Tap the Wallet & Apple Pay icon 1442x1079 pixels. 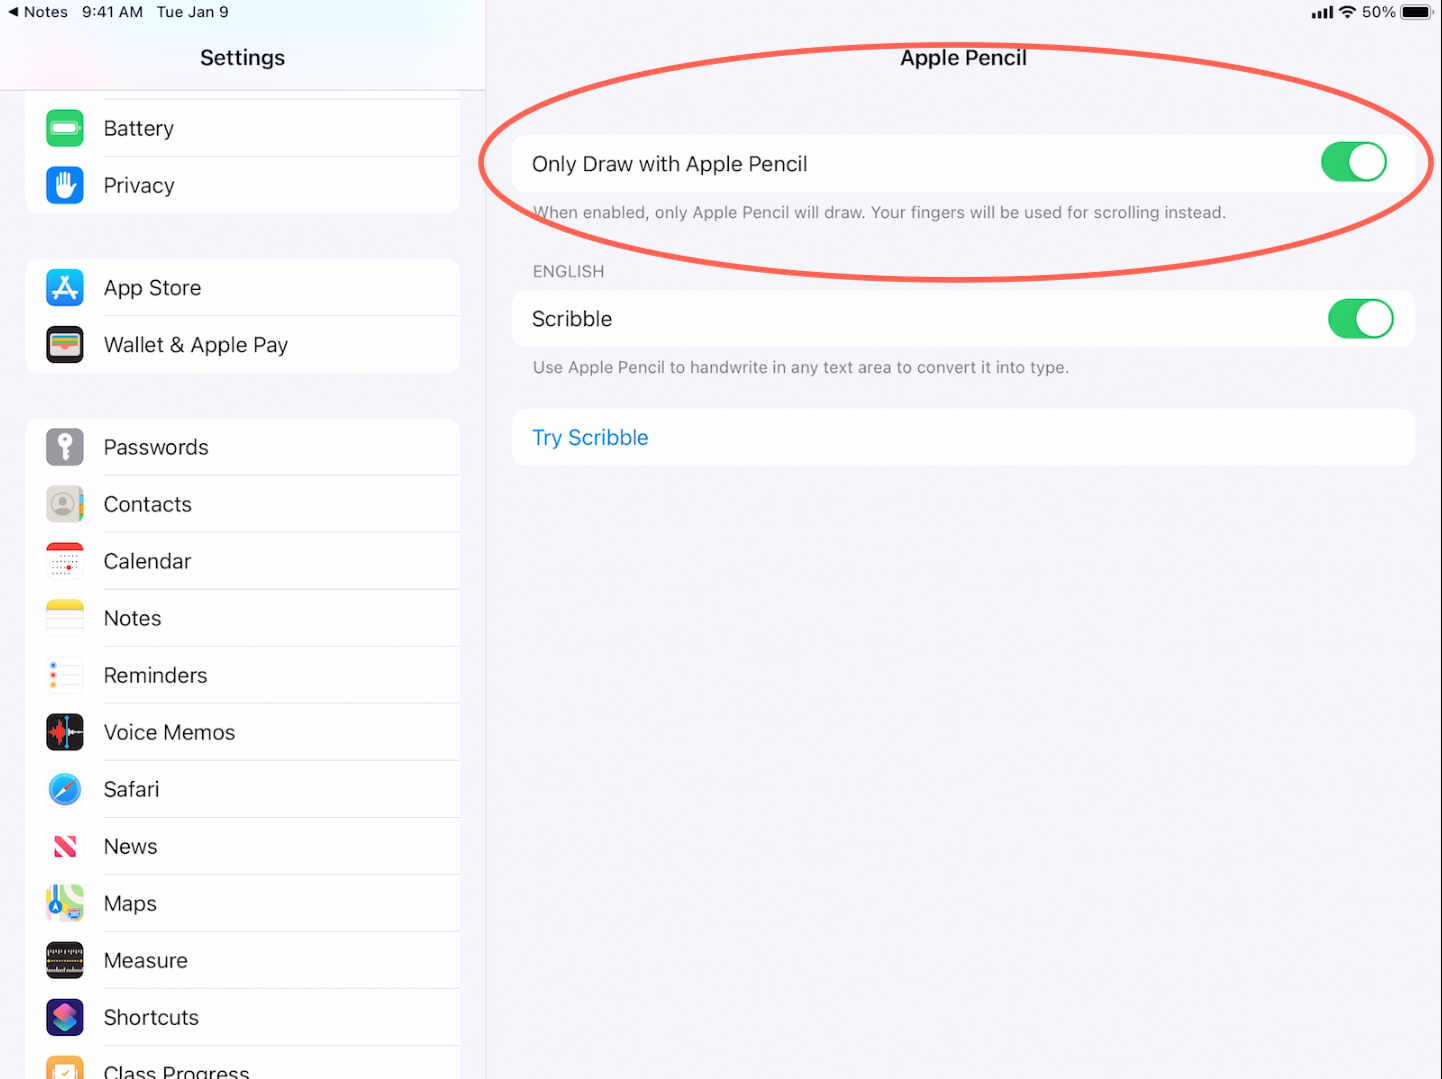click(65, 345)
